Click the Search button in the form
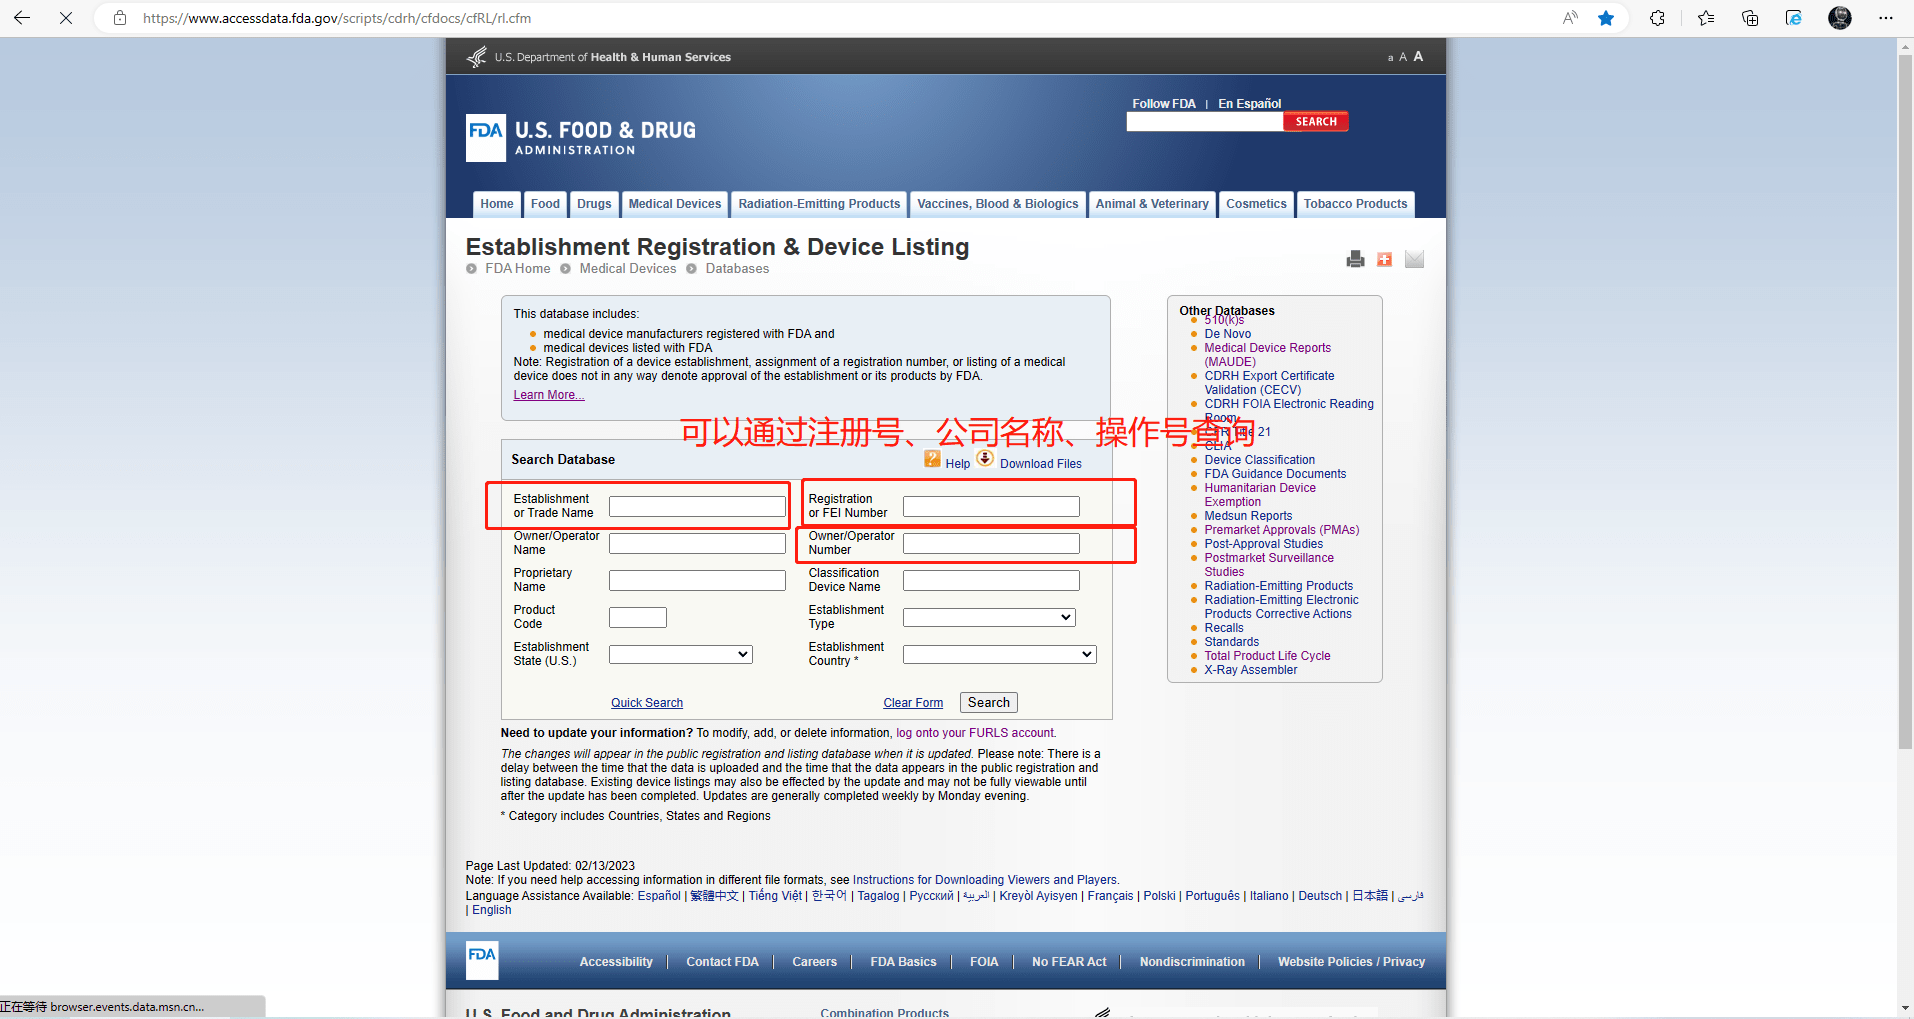 989,702
